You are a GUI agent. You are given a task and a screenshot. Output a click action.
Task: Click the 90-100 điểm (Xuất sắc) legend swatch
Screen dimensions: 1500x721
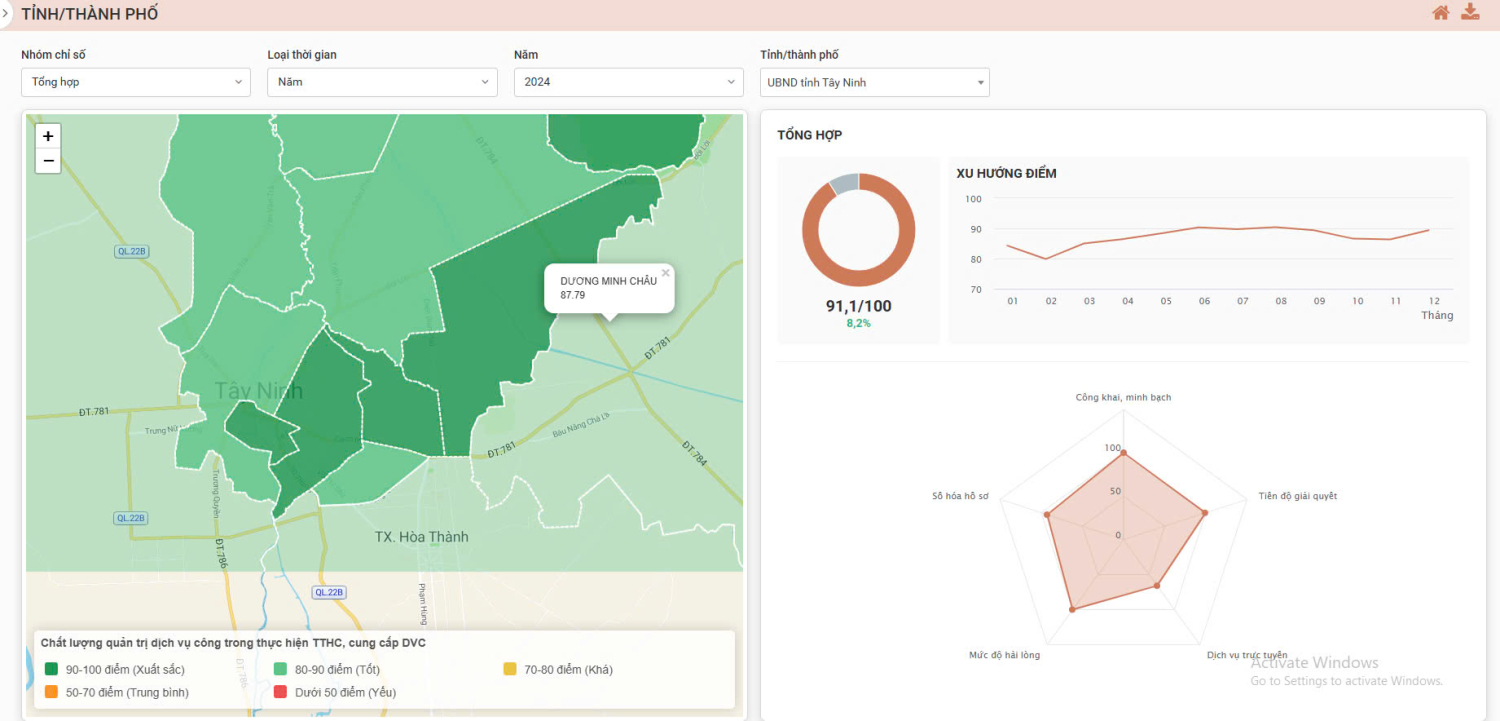(51, 669)
